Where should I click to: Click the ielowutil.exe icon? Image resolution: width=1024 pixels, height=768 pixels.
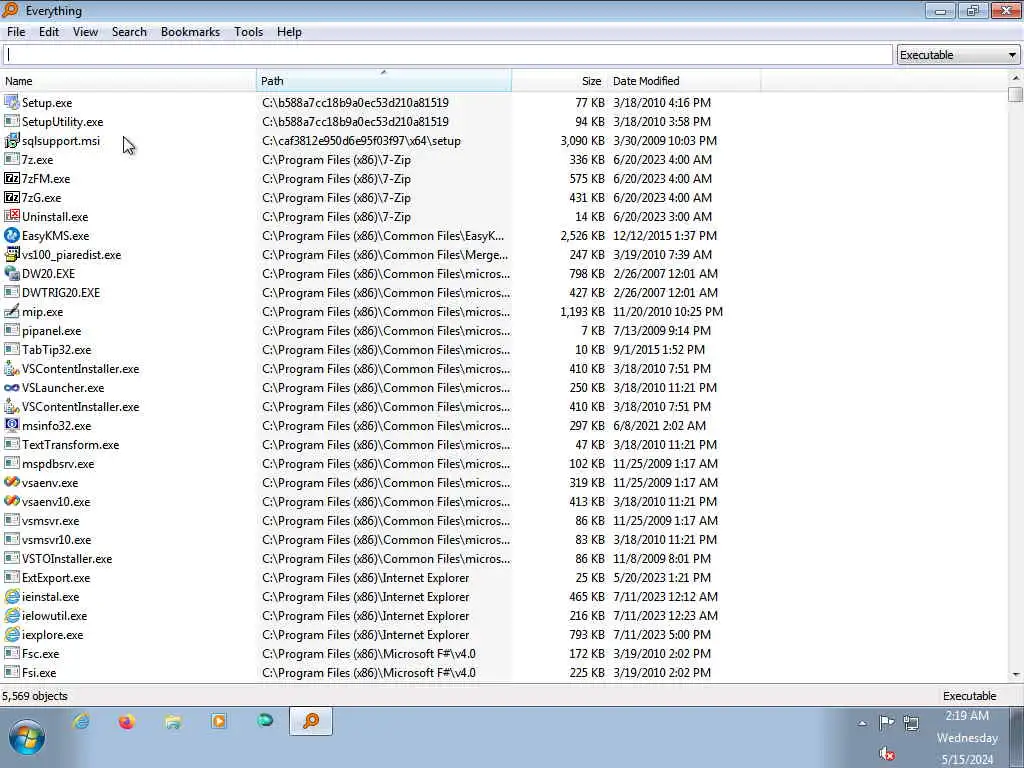[x=12, y=615]
